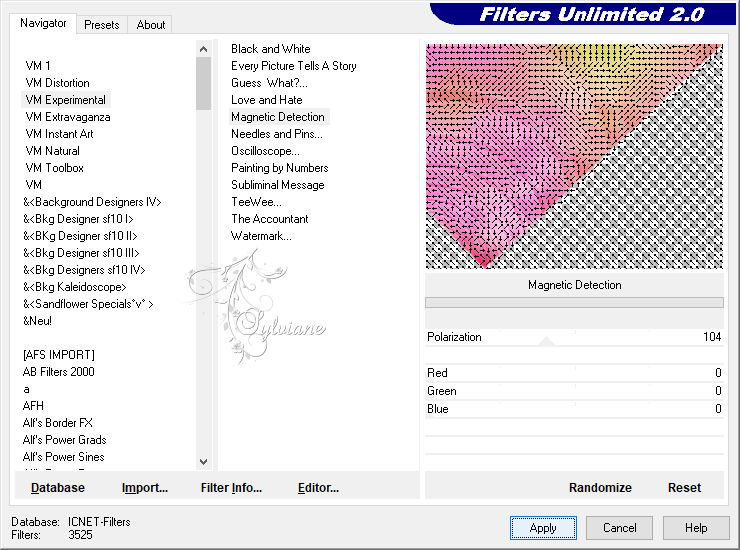Choose the Guess What?... filter
This screenshot has height=550, width=740.
click(x=269, y=83)
